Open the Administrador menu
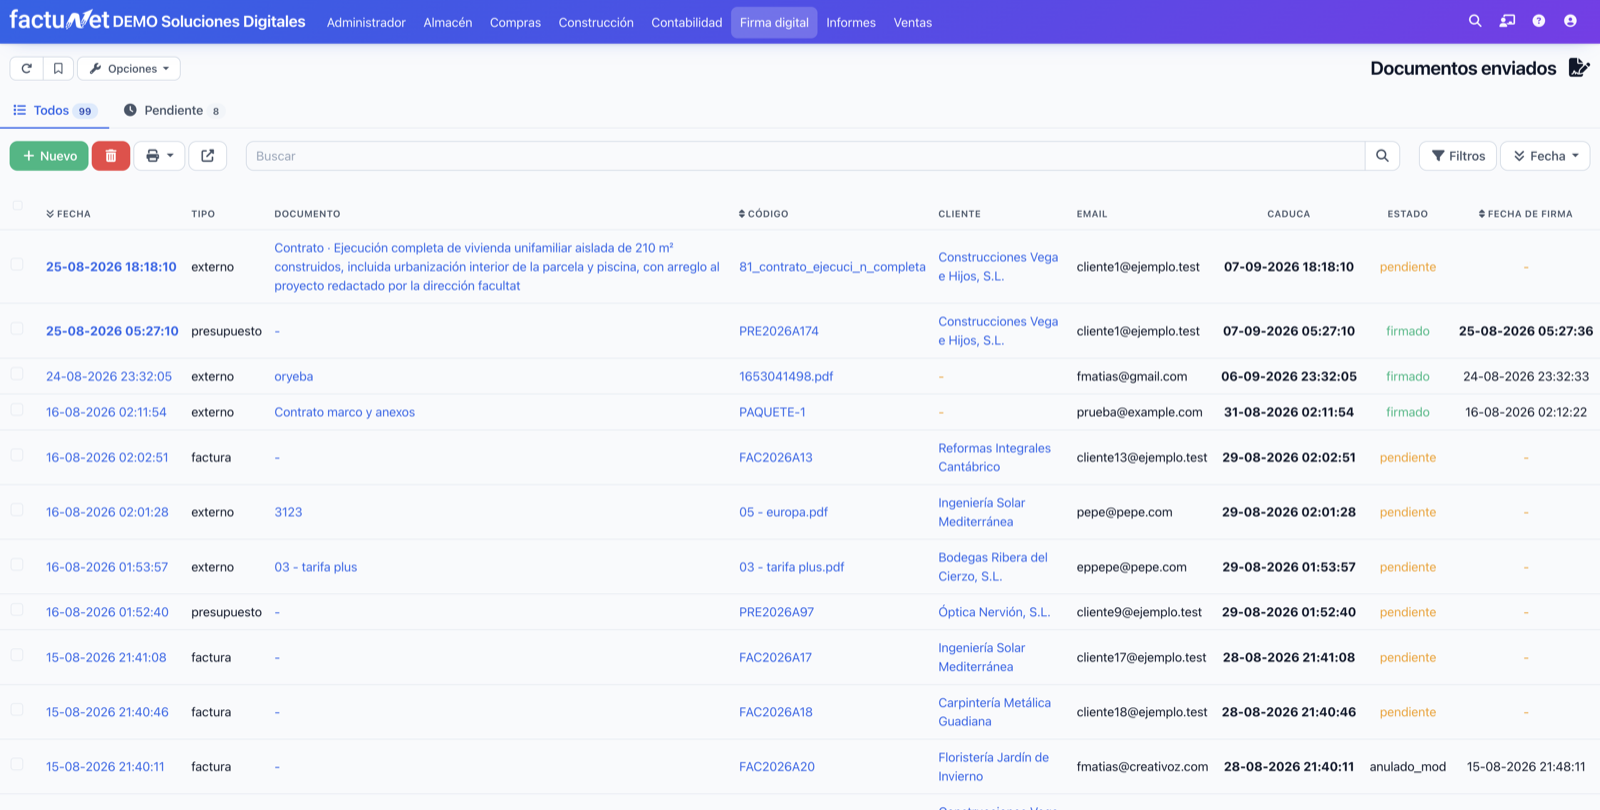This screenshot has height=810, width=1600. click(366, 22)
